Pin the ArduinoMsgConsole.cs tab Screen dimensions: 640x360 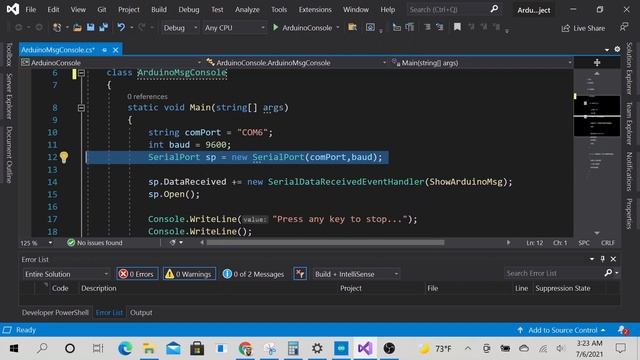point(105,50)
